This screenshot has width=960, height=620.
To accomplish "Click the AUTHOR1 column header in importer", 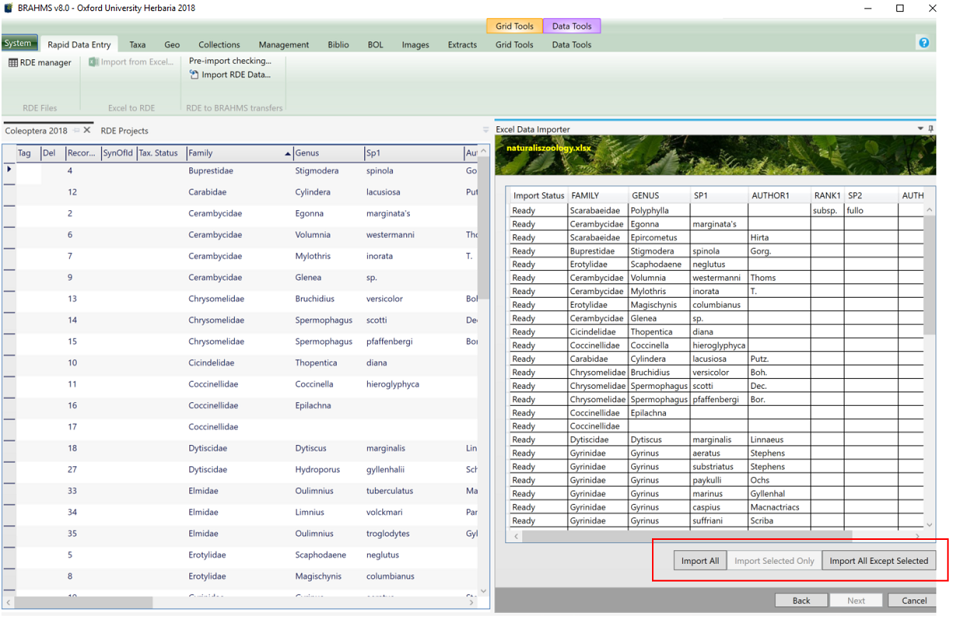I will point(779,196).
